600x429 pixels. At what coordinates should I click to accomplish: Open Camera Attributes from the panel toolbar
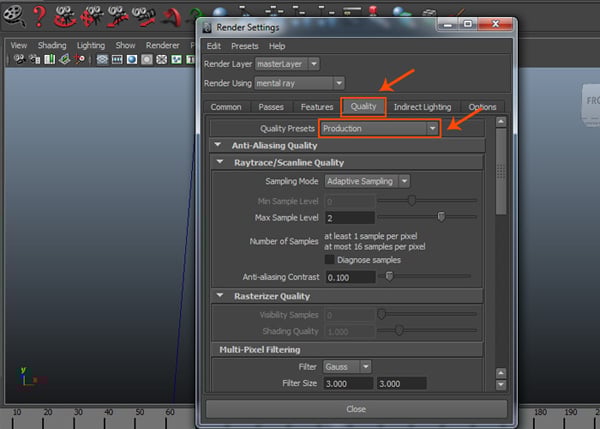35,59
